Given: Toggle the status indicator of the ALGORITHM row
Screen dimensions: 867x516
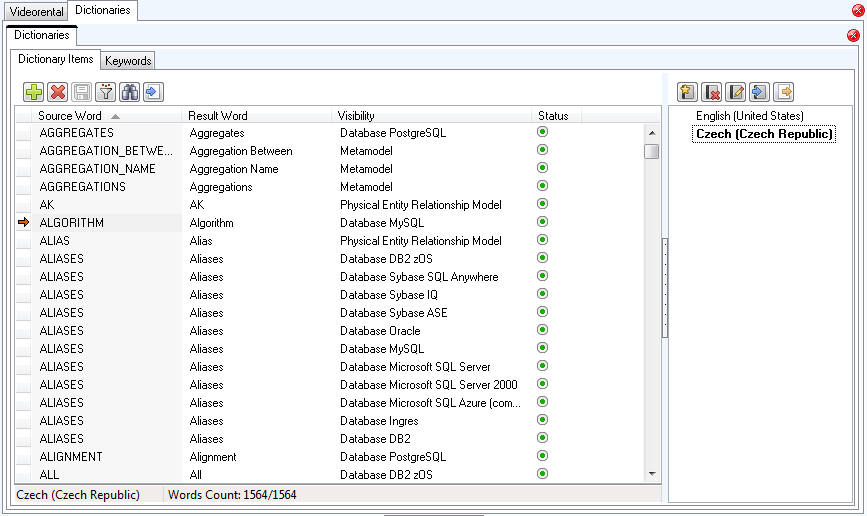Looking at the screenshot, I should pos(543,222).
